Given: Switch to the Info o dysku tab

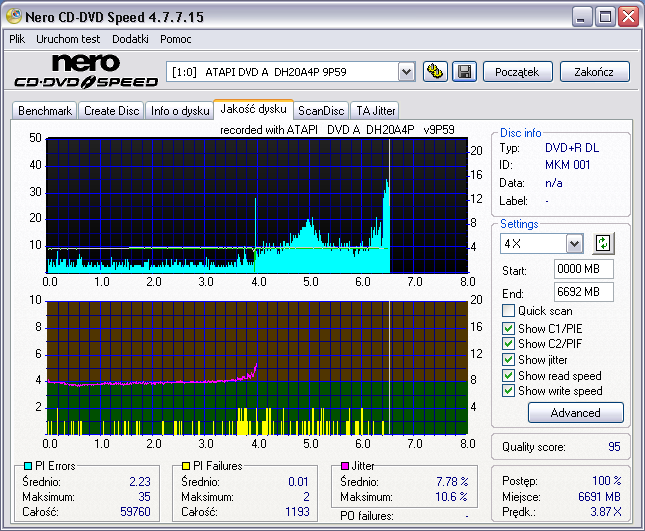Looking at the screenshot, I should click(180, 111).
